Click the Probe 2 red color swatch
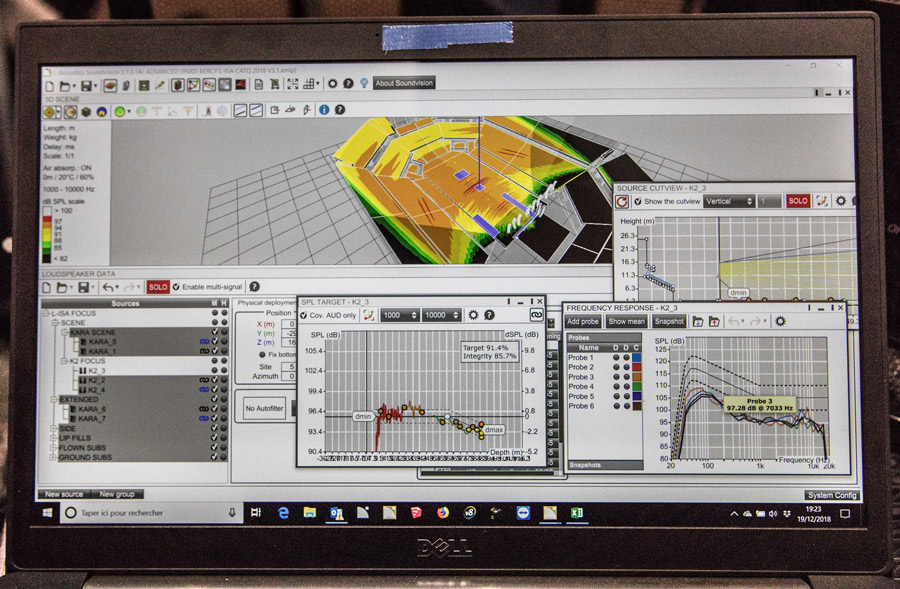The image size is (900, 589). 636,367
